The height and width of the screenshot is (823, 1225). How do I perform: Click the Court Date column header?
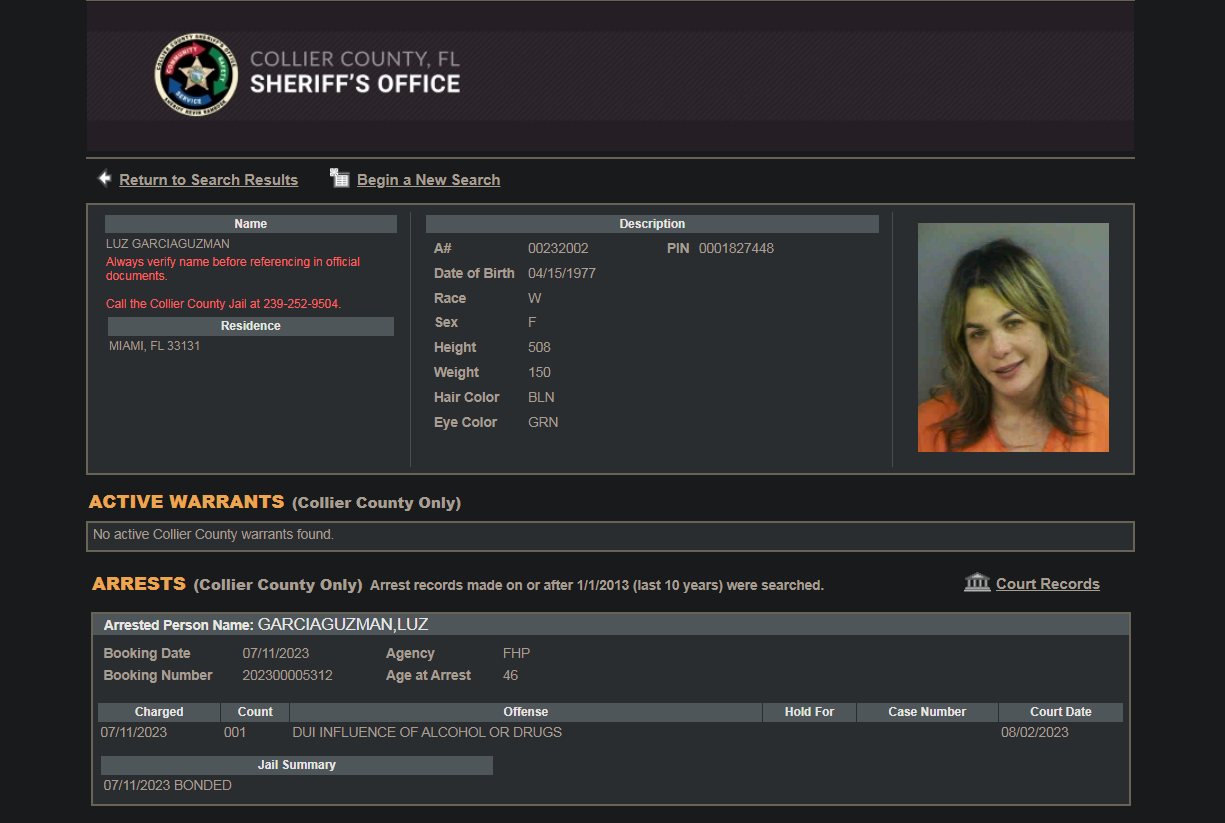tap(1060, 712)
